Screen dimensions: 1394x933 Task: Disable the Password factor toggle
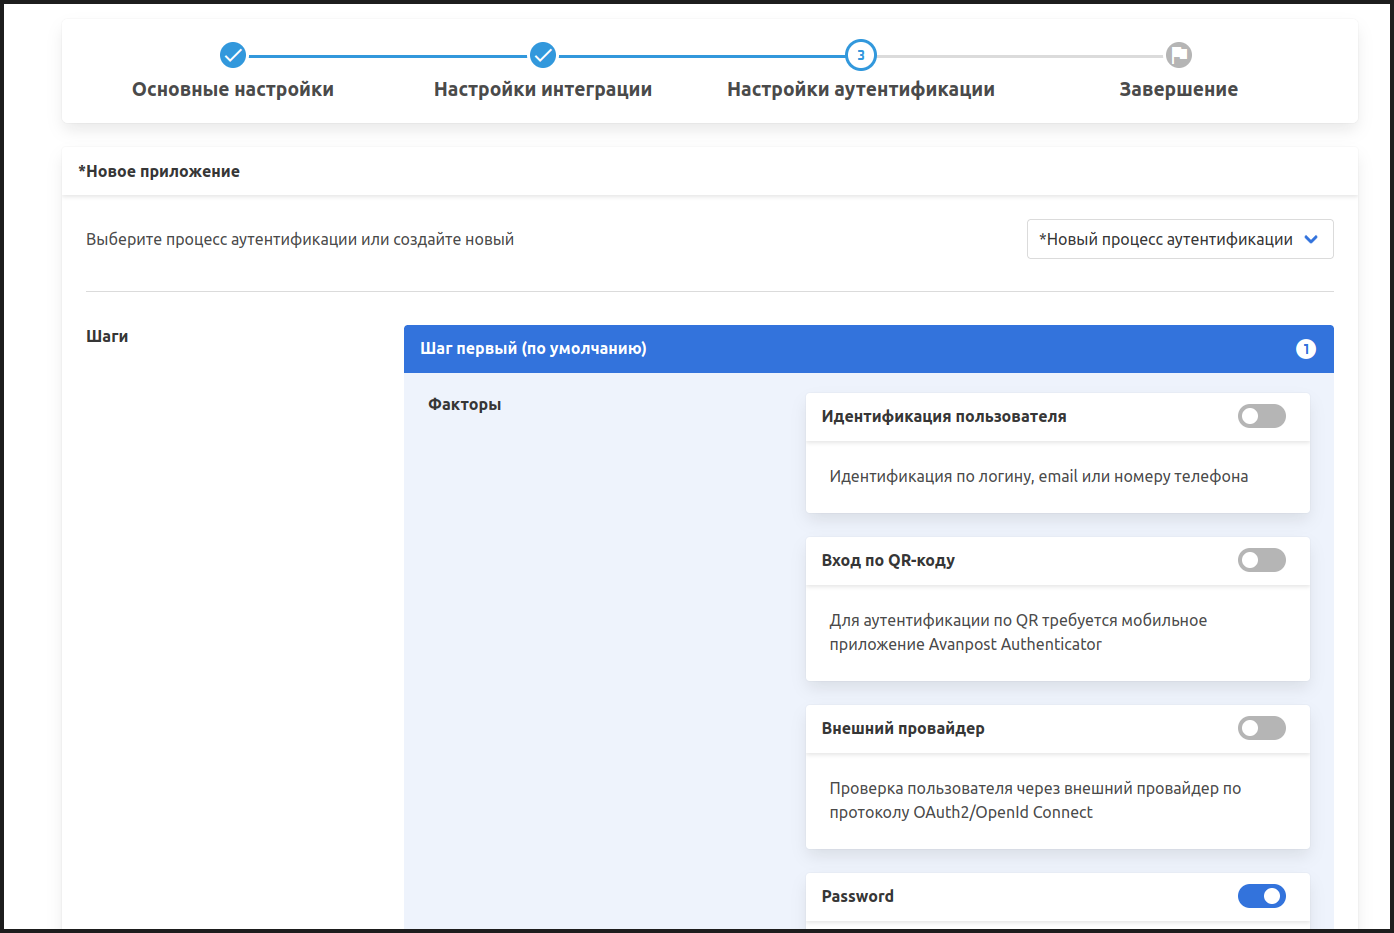tap(1261, 896)
